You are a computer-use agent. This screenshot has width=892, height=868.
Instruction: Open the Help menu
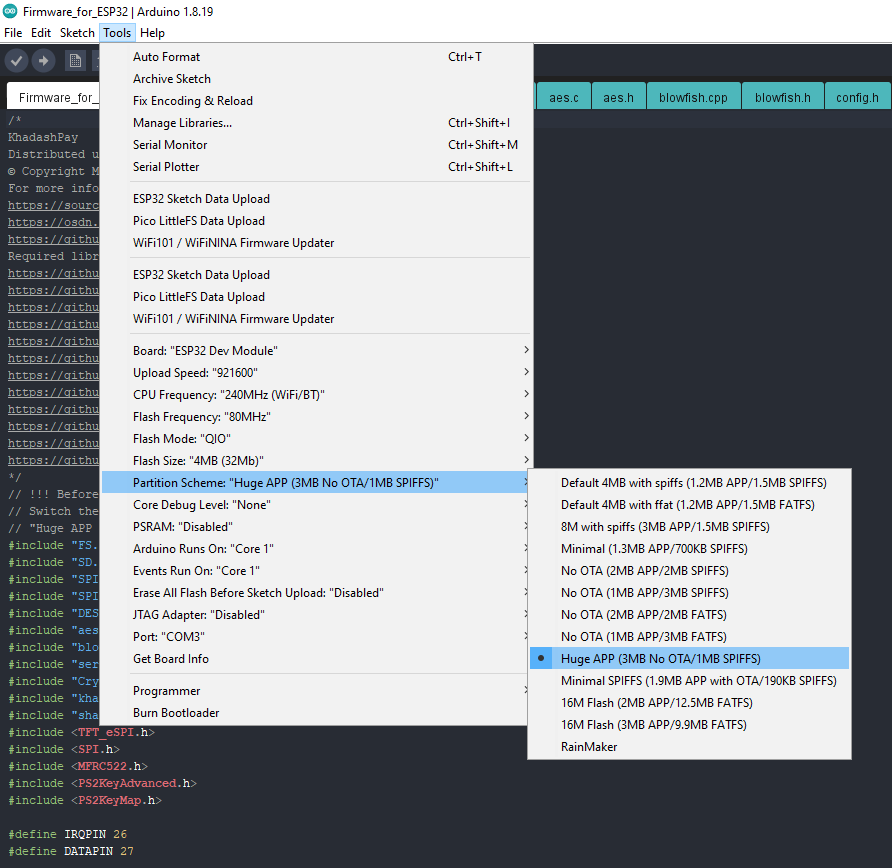tap(152, 33)
